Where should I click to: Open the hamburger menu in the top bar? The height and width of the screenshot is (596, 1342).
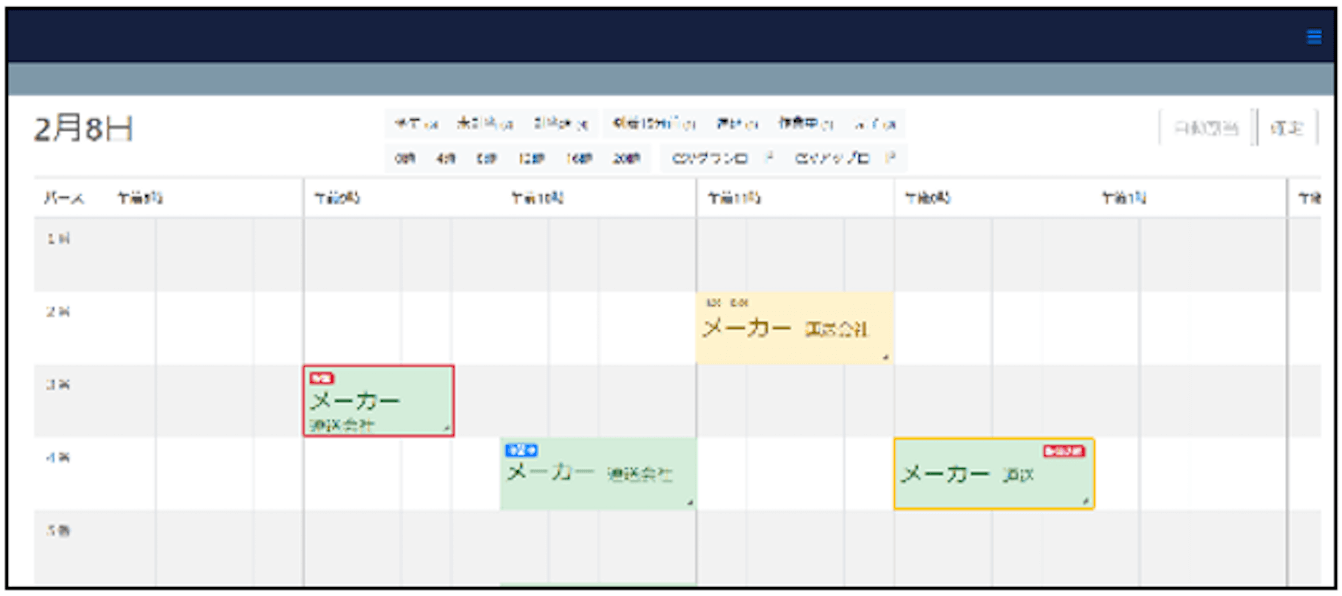pos(1313,37)
